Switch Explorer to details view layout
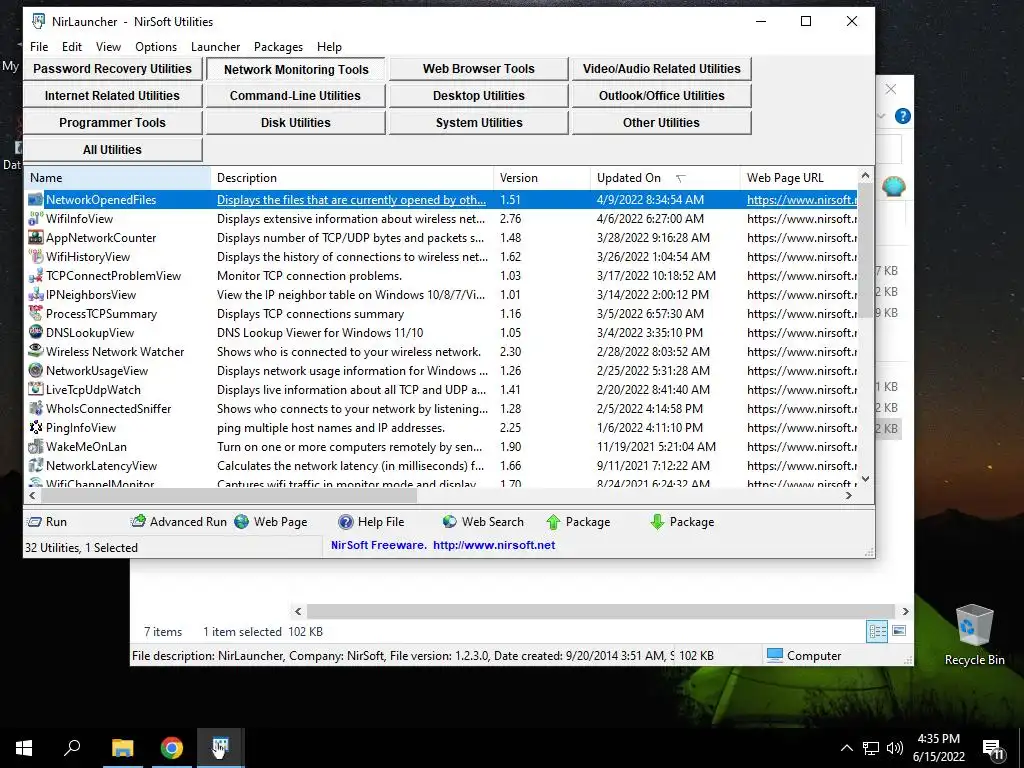 point(877,631)
